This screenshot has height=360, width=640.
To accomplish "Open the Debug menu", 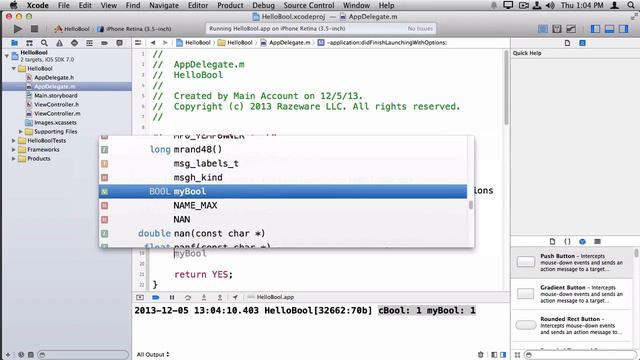I will pyautogui.click(x=264, y=5).
